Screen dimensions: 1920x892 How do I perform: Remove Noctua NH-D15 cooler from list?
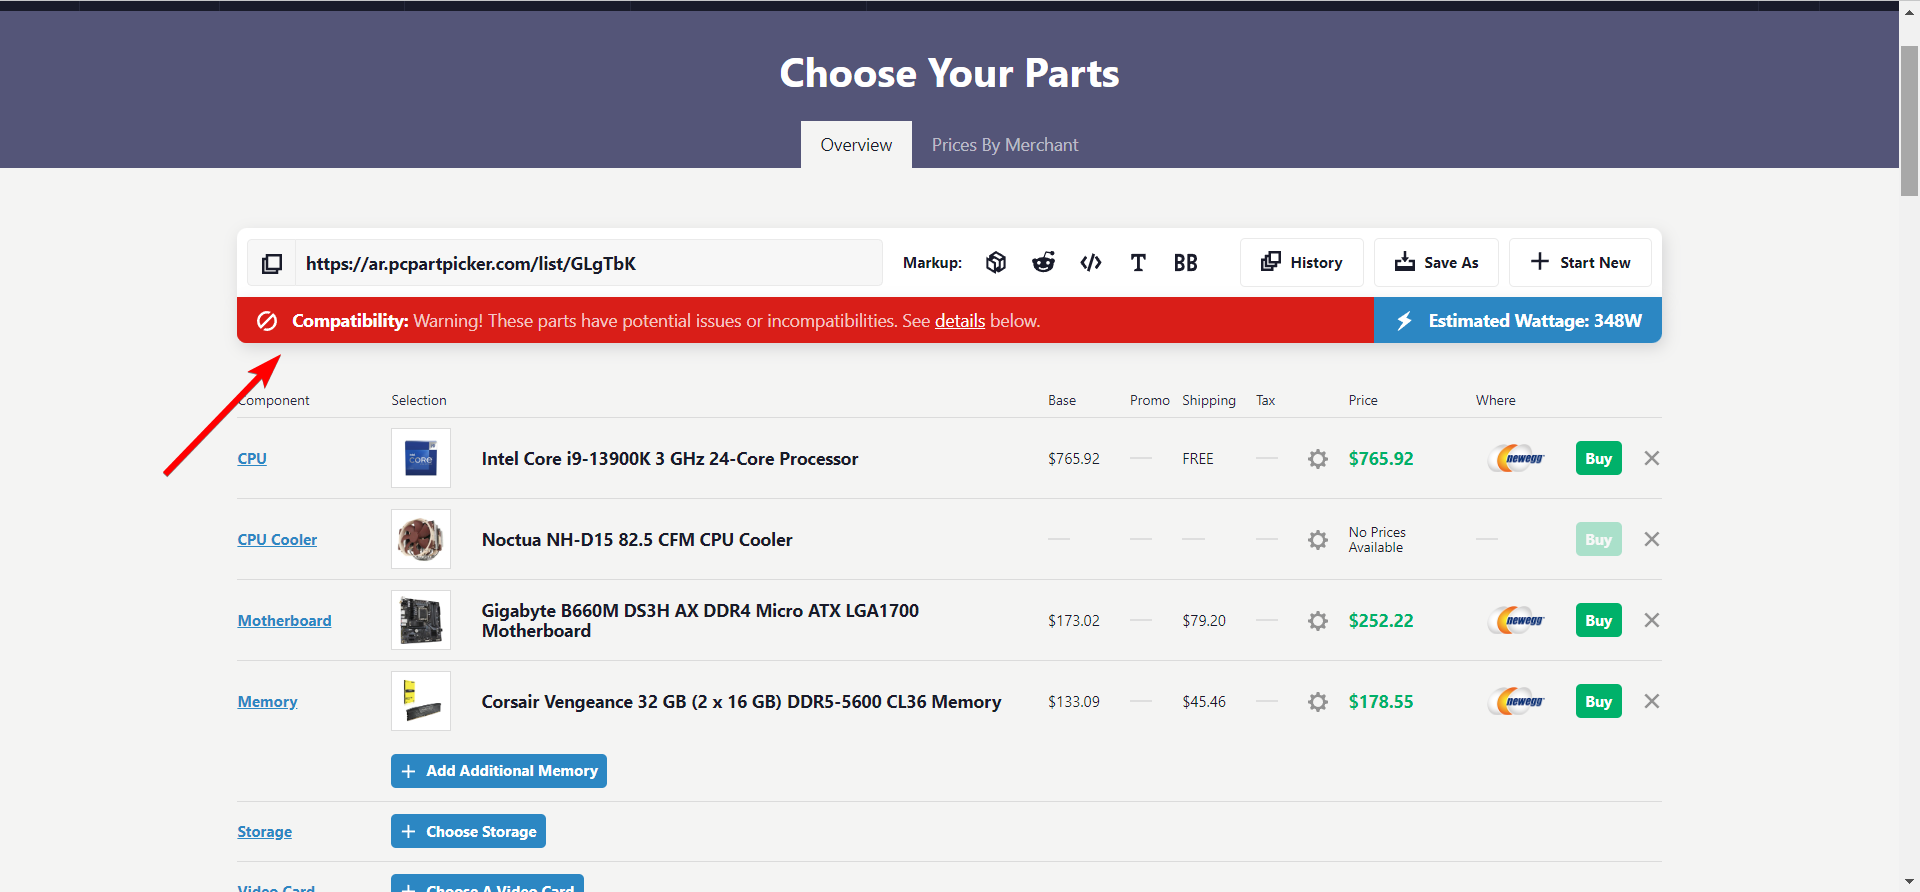click(x=1652, y=539)
